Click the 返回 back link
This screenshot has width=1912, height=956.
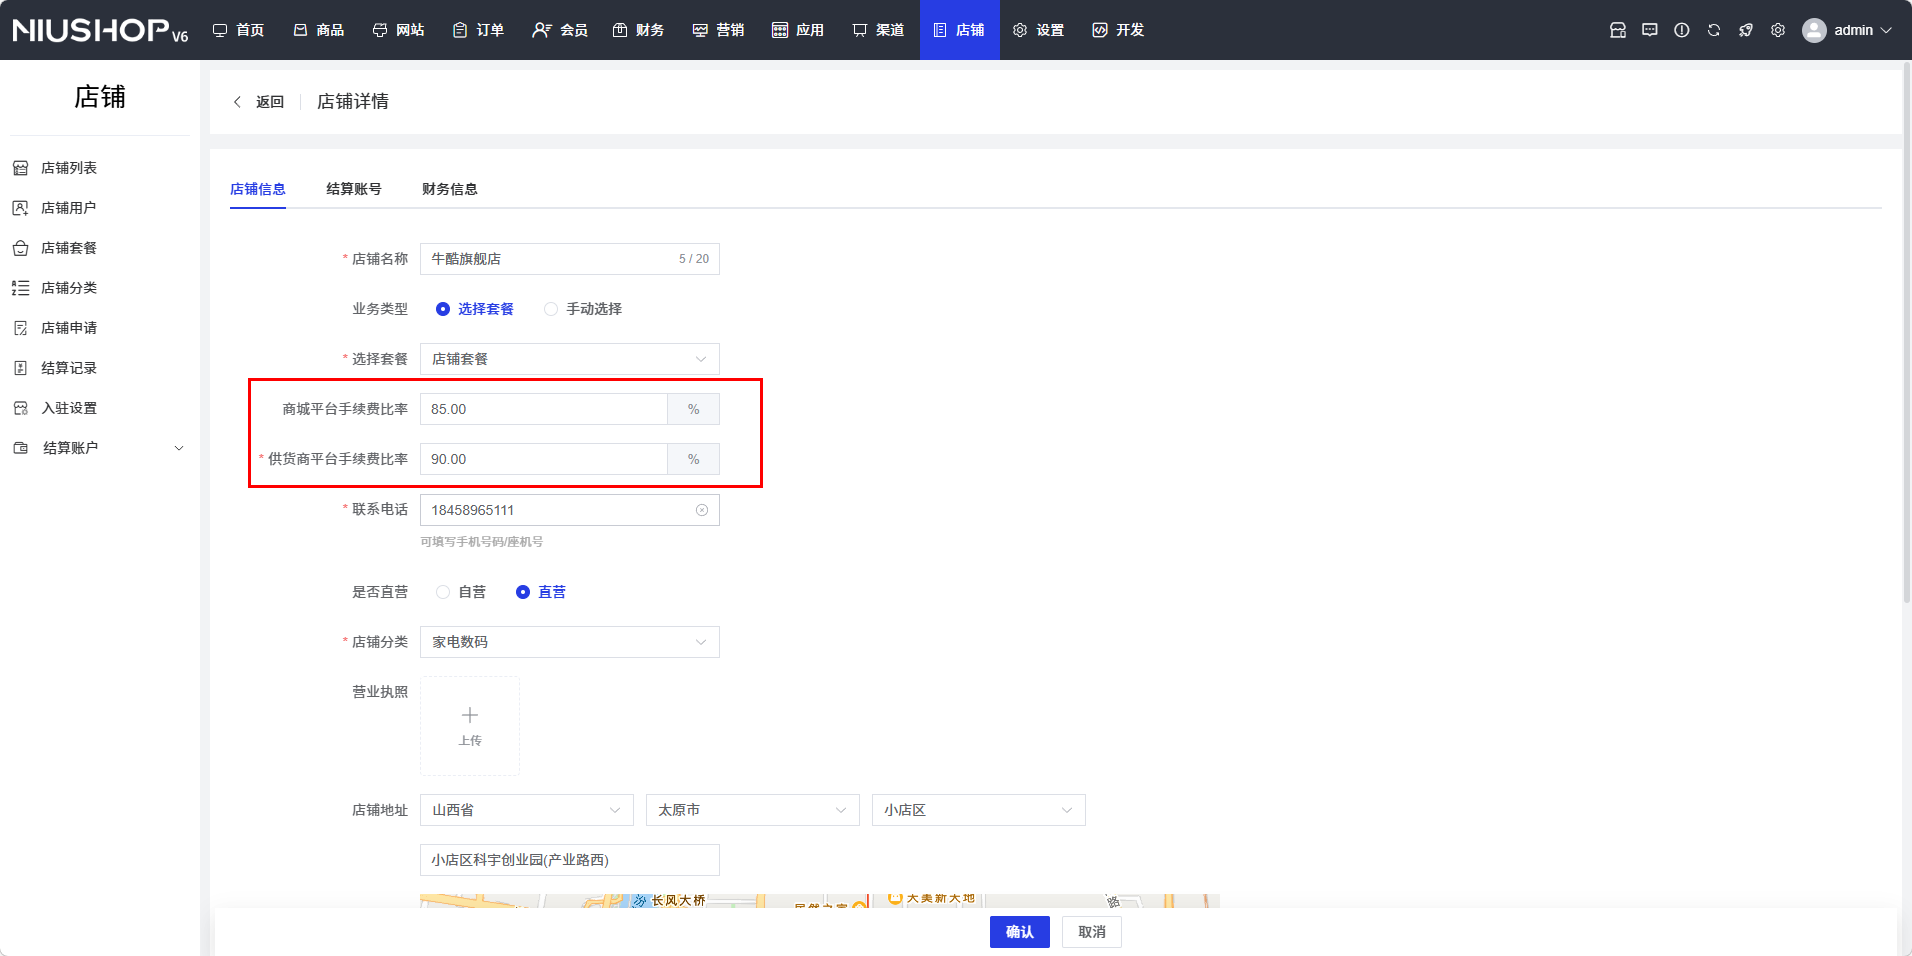click(x=259, y=102)
